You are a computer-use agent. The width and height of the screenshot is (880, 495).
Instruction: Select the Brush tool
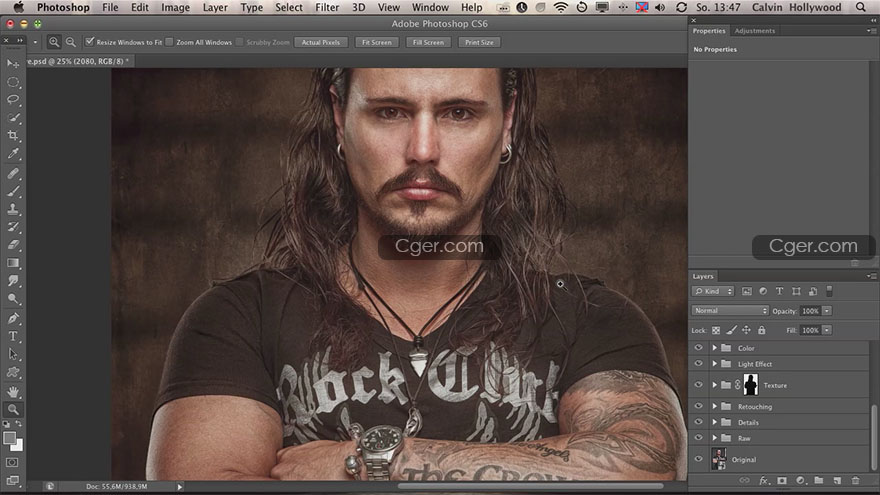(x=13, y=191)
